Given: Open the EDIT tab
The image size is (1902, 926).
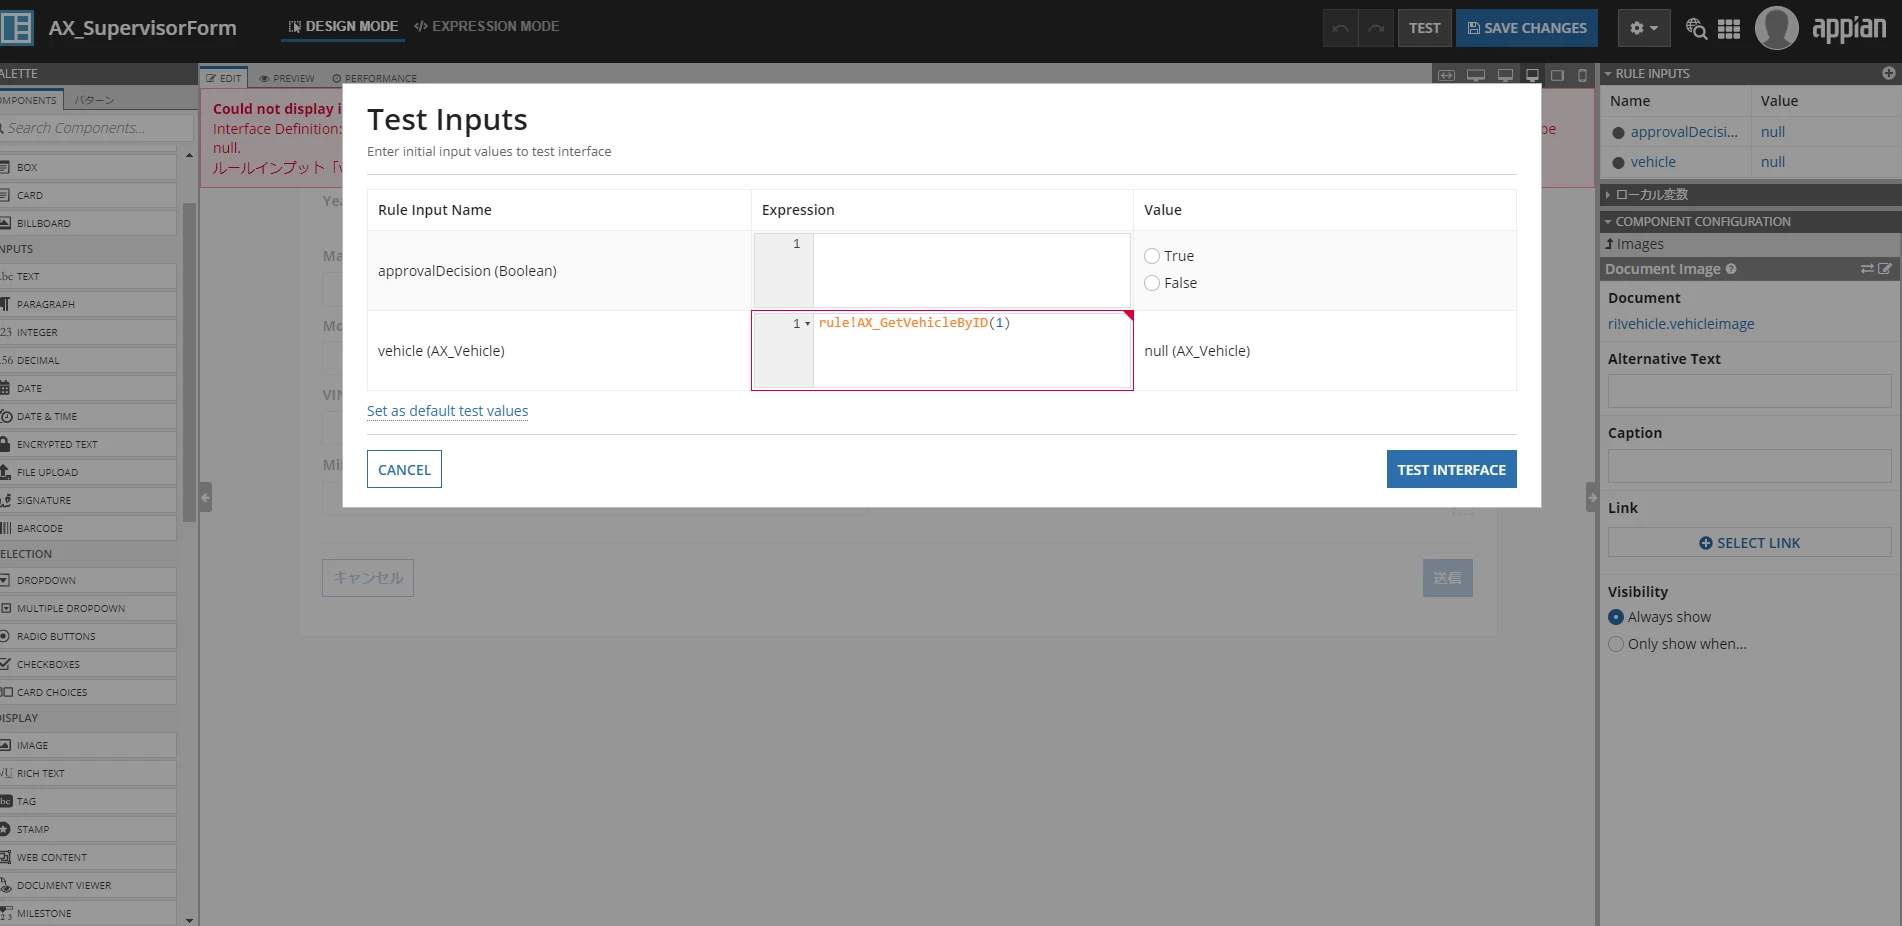Looking at the screenshot, I should (x=224, y=78).
